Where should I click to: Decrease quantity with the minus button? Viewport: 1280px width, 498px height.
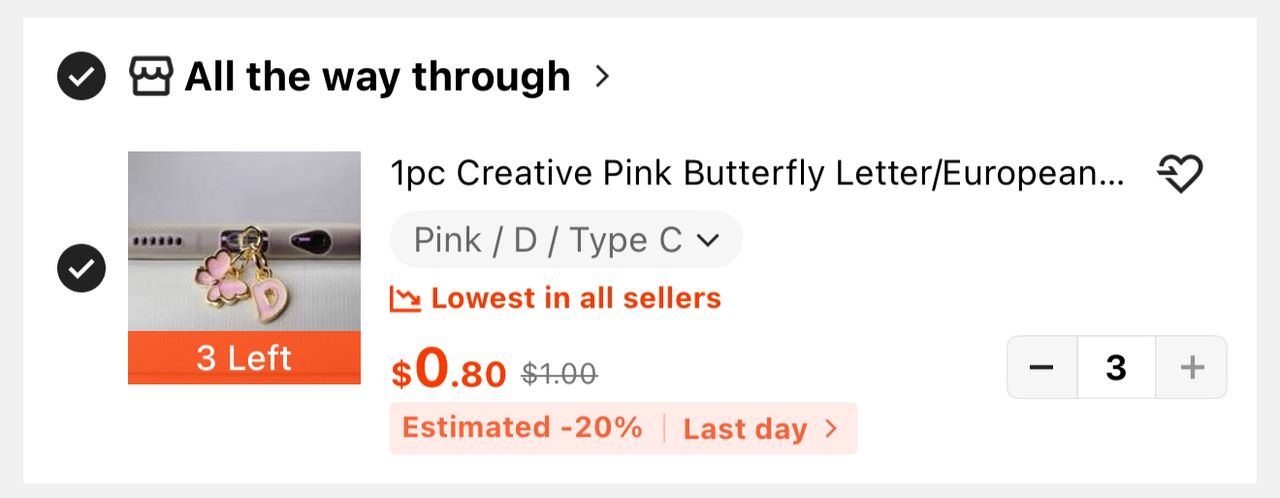pyautogui.click(x=1042, y=368)
